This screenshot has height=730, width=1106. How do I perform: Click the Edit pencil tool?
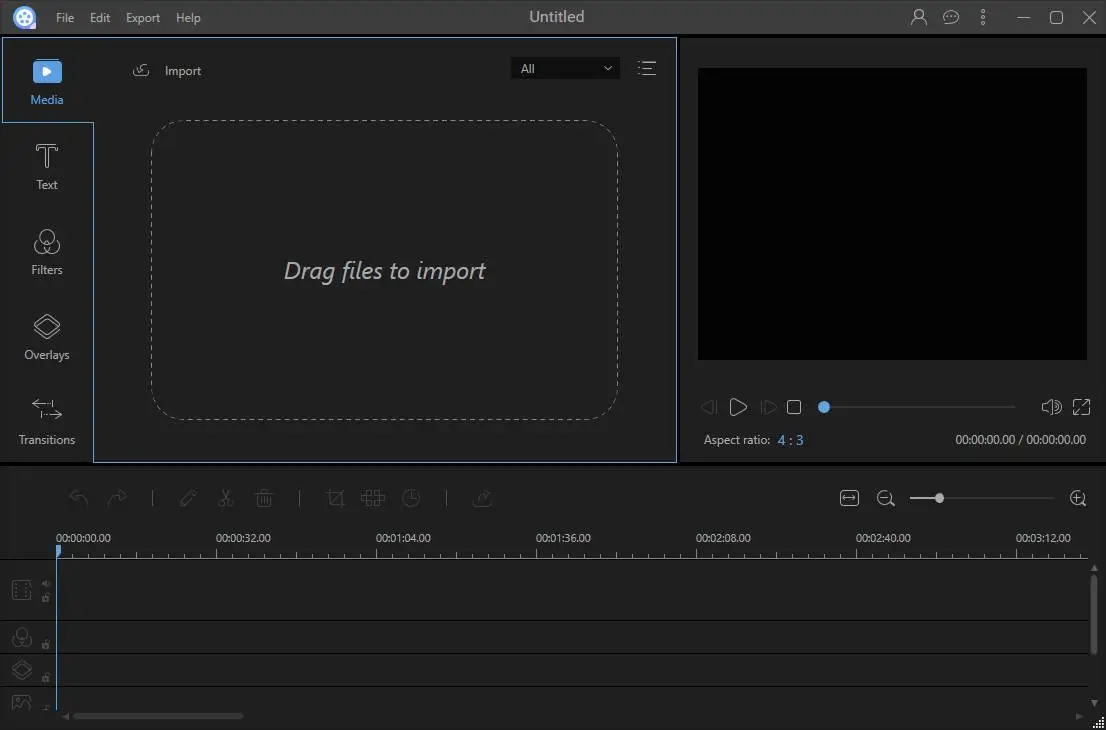pos(188,499)
